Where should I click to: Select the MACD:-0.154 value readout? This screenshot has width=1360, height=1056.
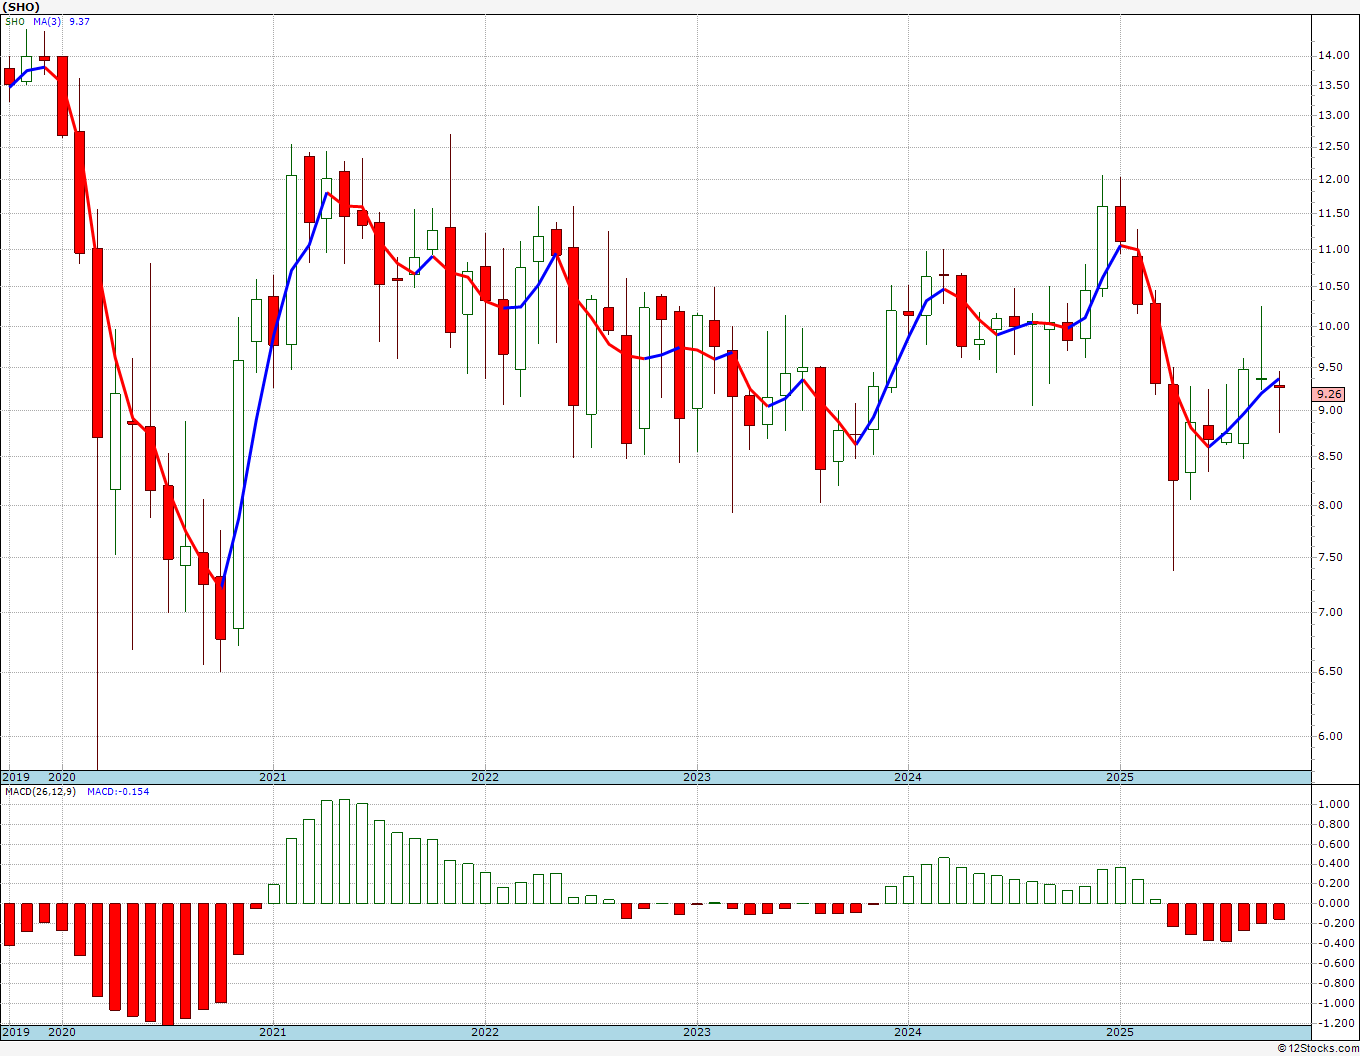point(118,791)
